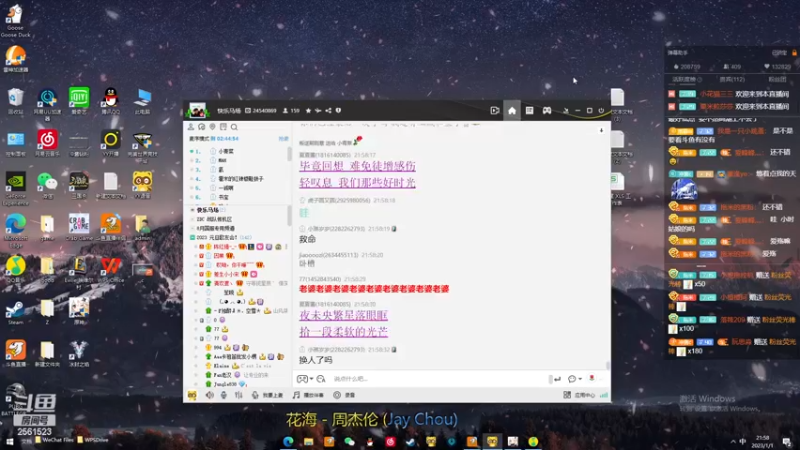This screenshot has width=800, height=450.
Task: Toggle the speaker volume in the bottom bar
Action: pyautogui.click(x=209, y=395)
